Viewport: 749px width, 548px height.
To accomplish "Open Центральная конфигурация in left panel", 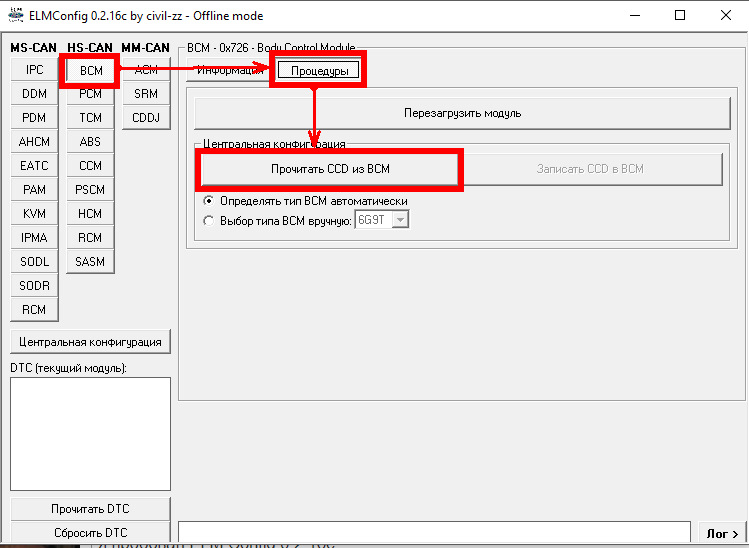I will pyautogui.click(x=90, y=342).
